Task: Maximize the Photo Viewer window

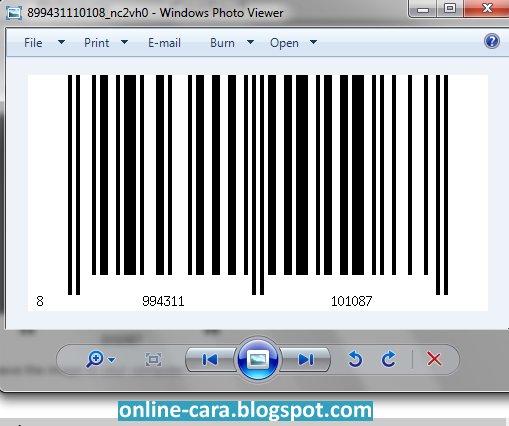Action: pyautogui.click(x=450, y=8)
